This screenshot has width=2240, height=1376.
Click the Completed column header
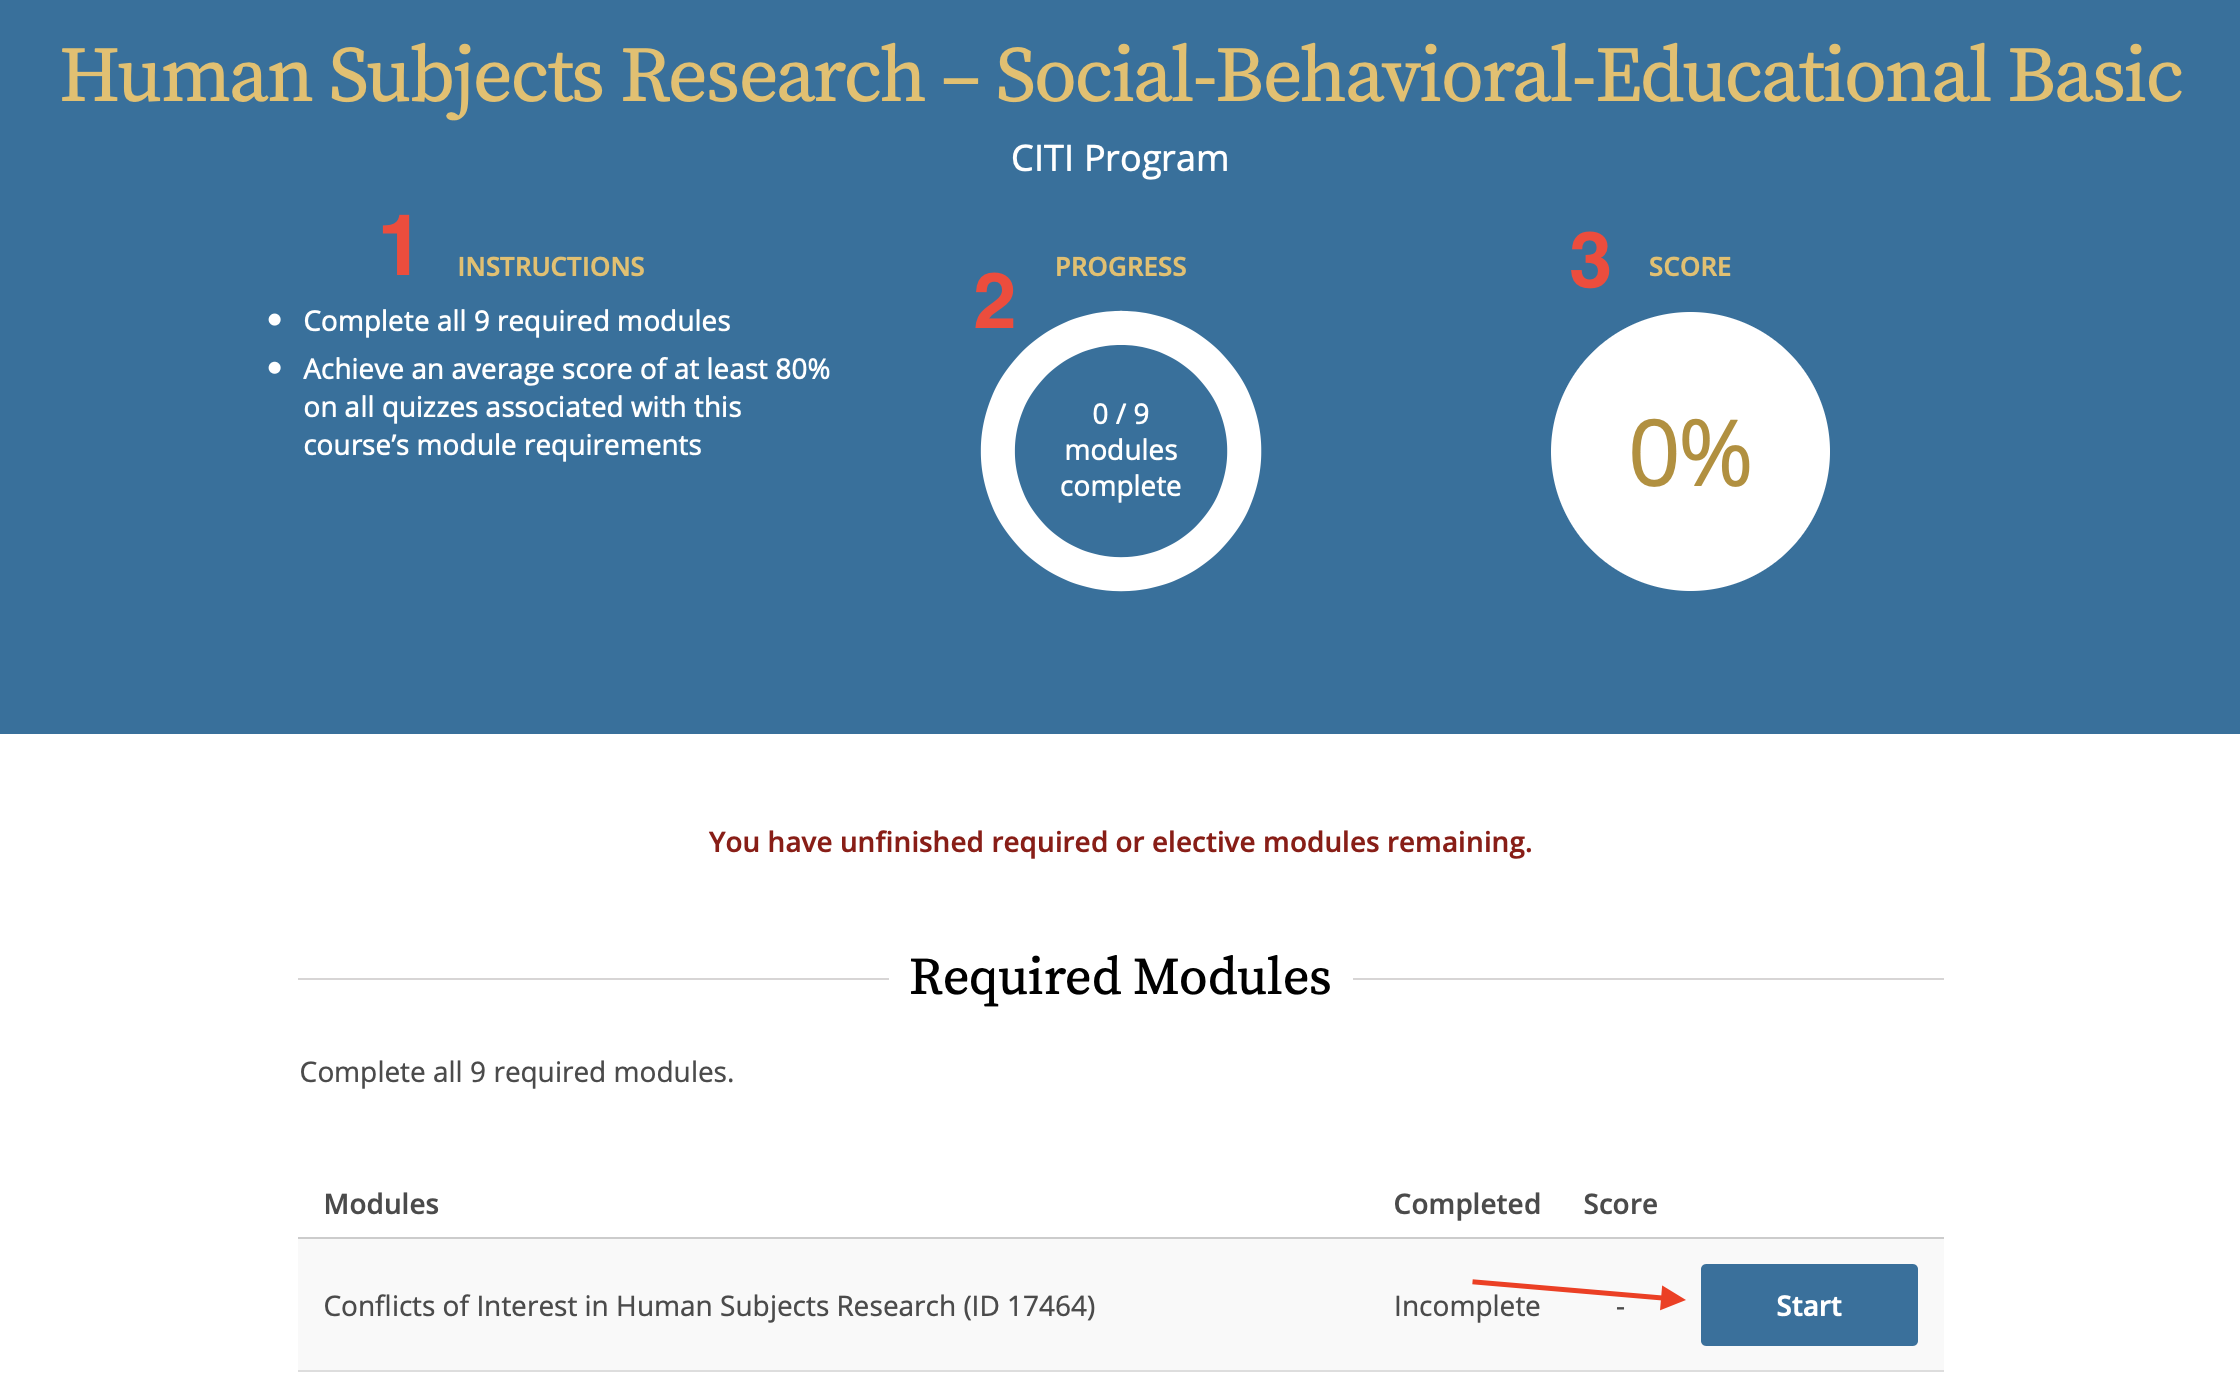(x=1466, y=1204)
